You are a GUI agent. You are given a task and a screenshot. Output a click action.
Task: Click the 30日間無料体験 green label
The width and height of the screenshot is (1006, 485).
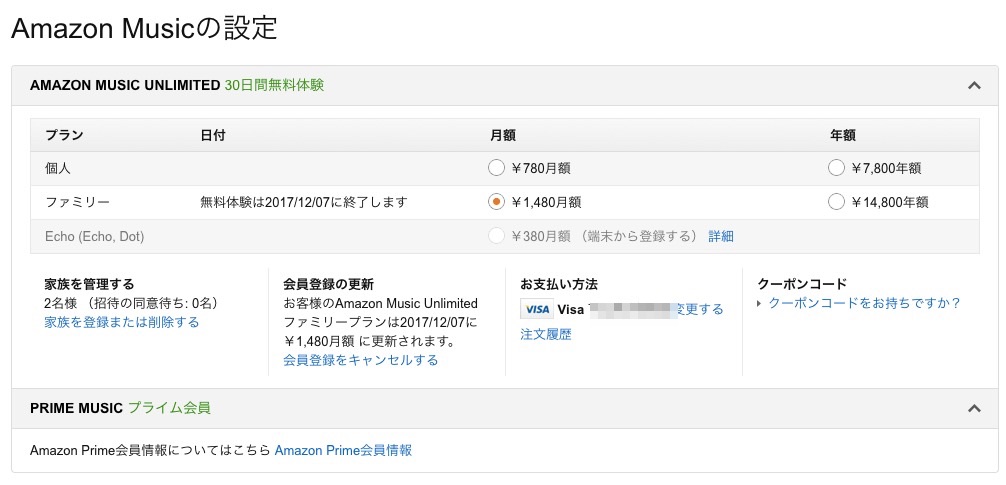click(274, 85)
